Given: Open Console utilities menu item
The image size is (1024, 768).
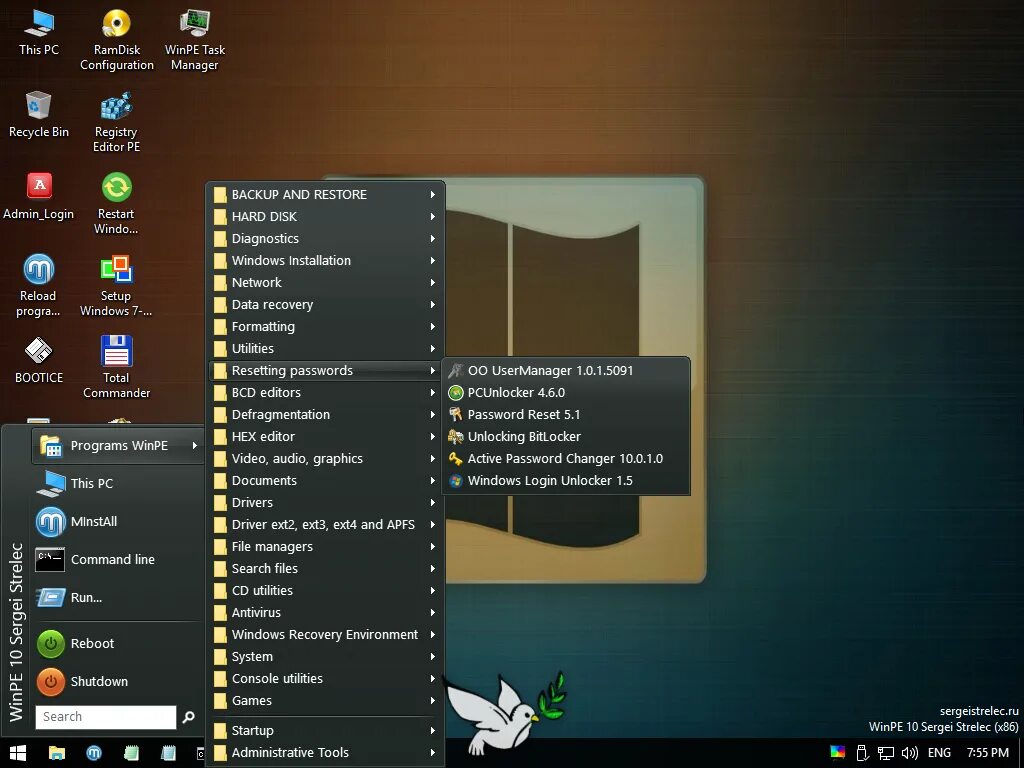Looking at the screenshot, I should point(325,679).
